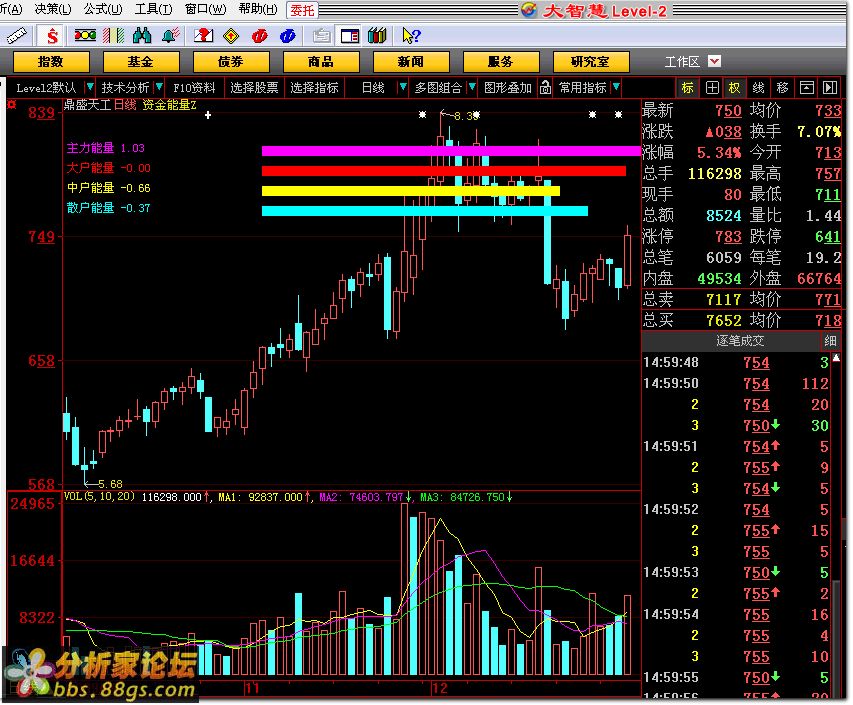853x705 pixels.
Task: Click the Level2默认 label
Action: (x=46, y=88)
